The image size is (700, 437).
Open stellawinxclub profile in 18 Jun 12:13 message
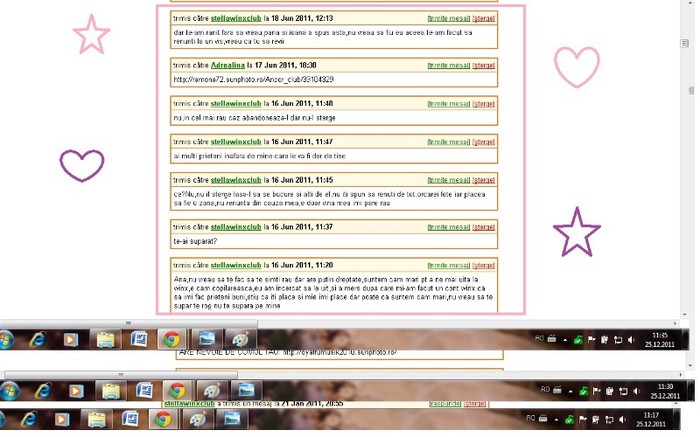(x=232, y=18)
